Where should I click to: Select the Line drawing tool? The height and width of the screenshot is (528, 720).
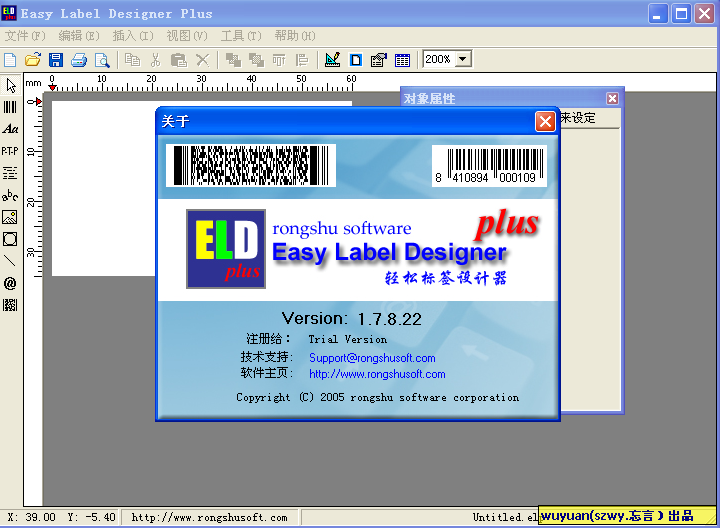[10, 261]
